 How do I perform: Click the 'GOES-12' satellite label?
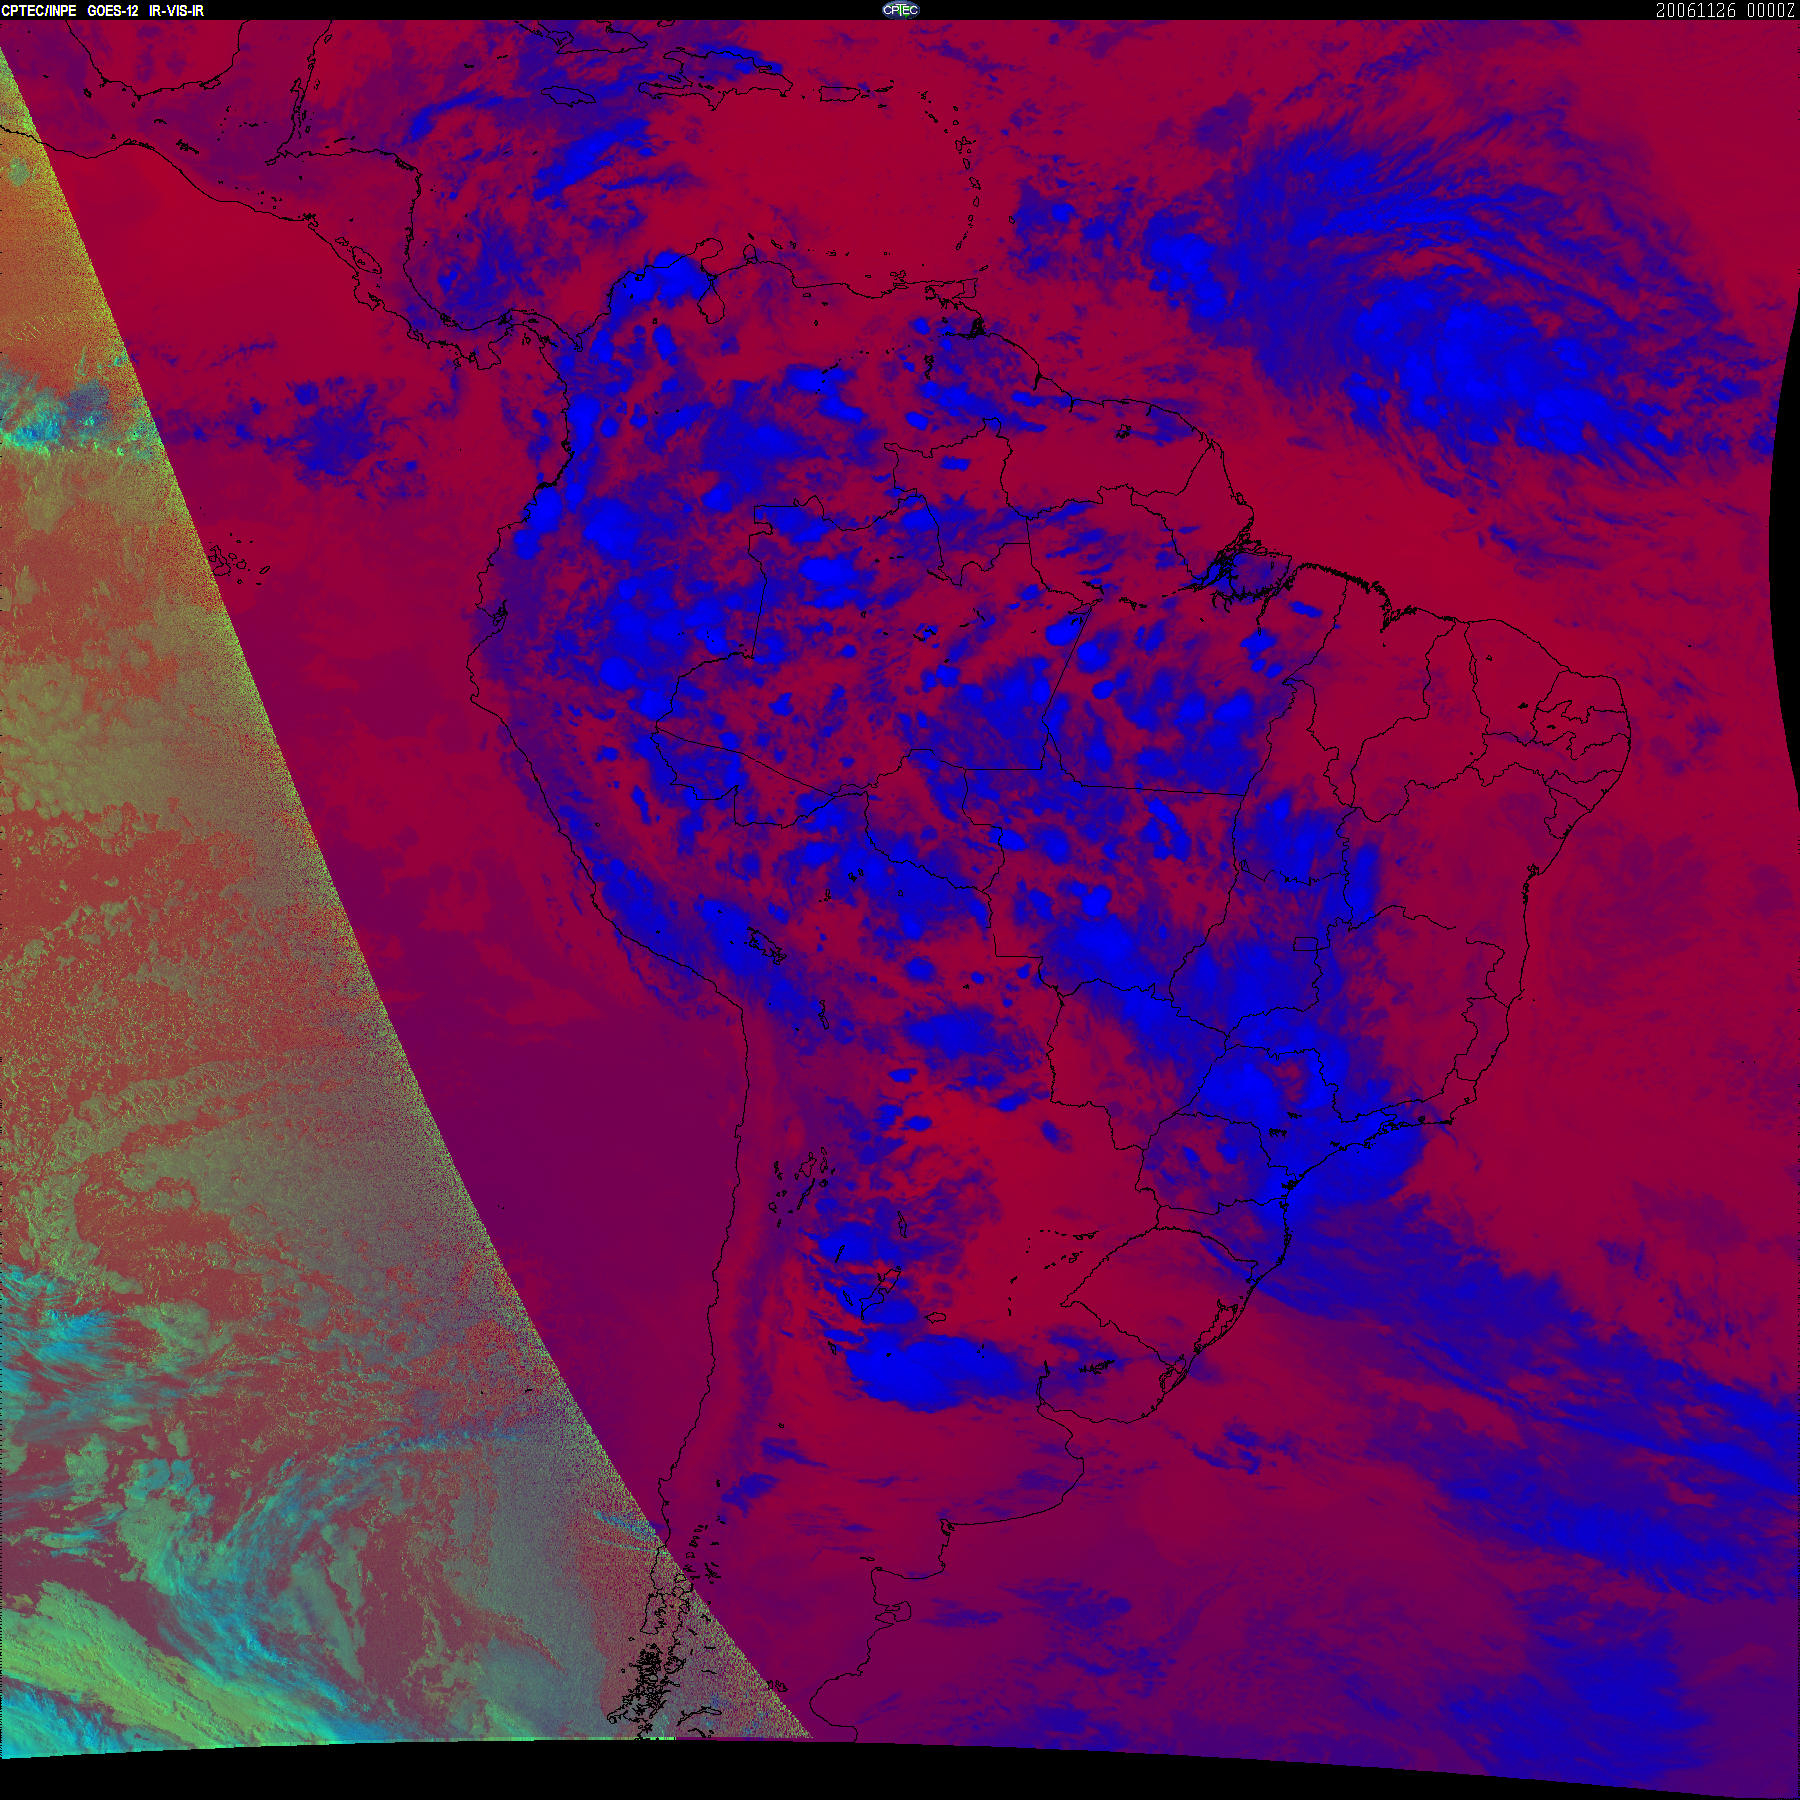pyautogui.click(x=113, y=11)
